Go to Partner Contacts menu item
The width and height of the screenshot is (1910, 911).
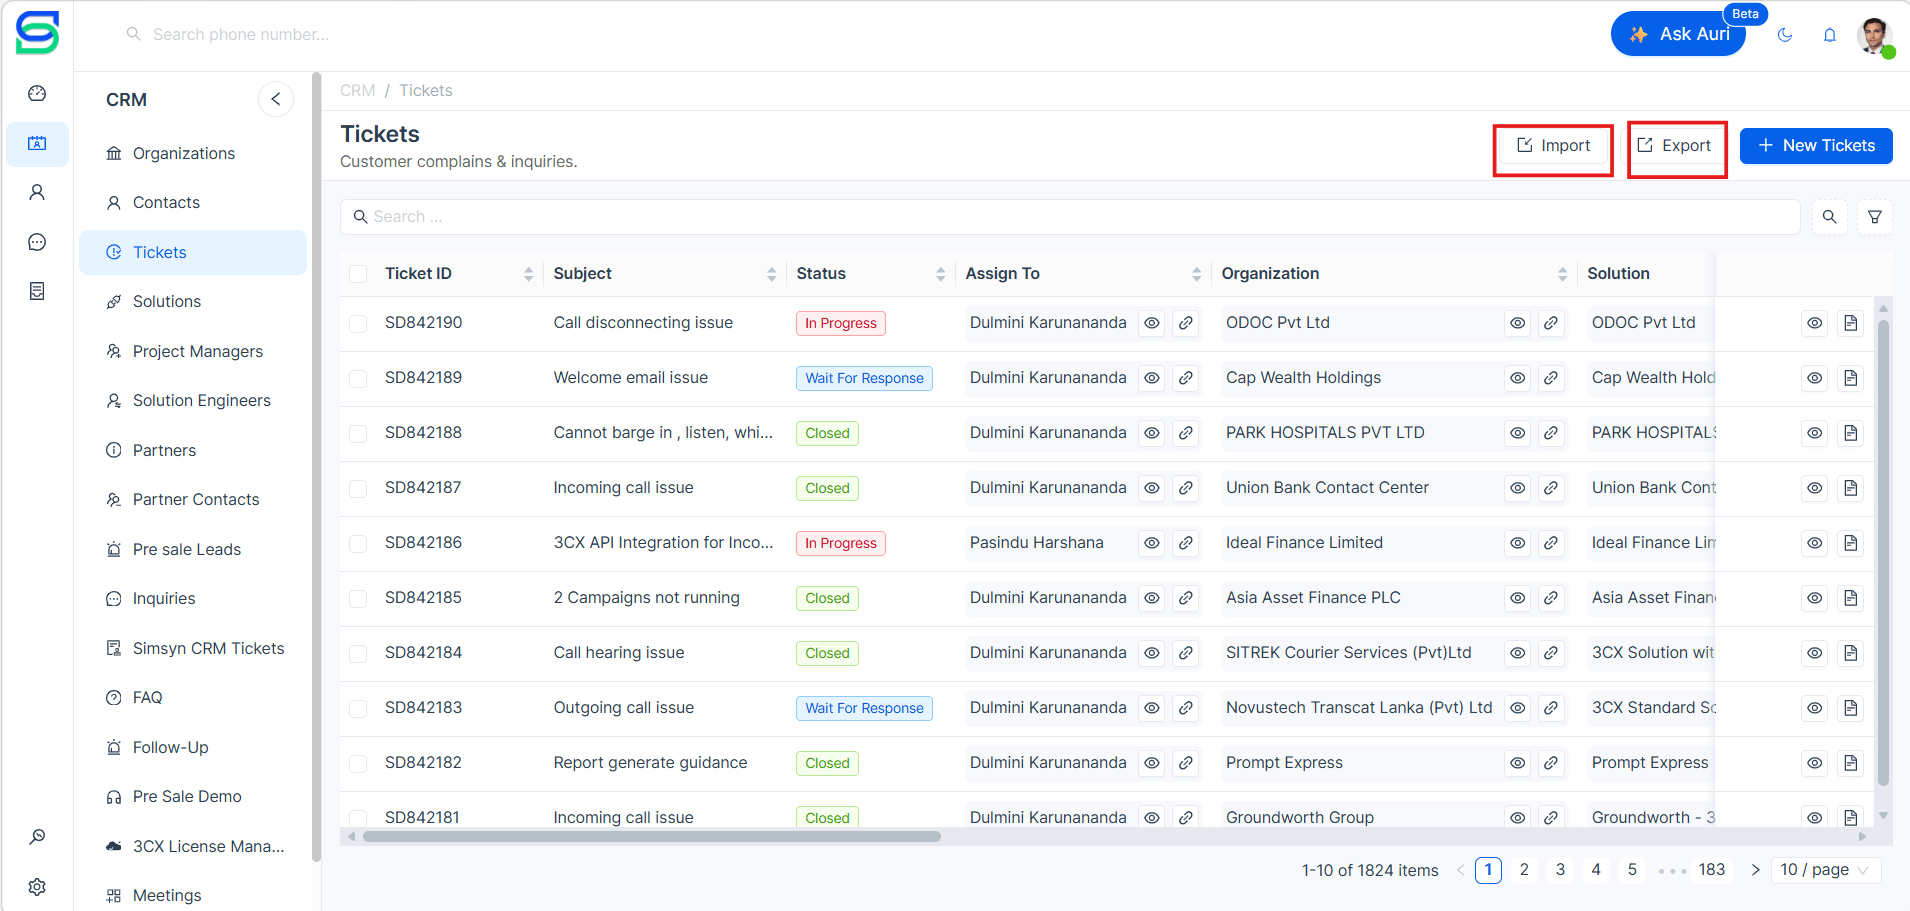click(x=196, y=500)
